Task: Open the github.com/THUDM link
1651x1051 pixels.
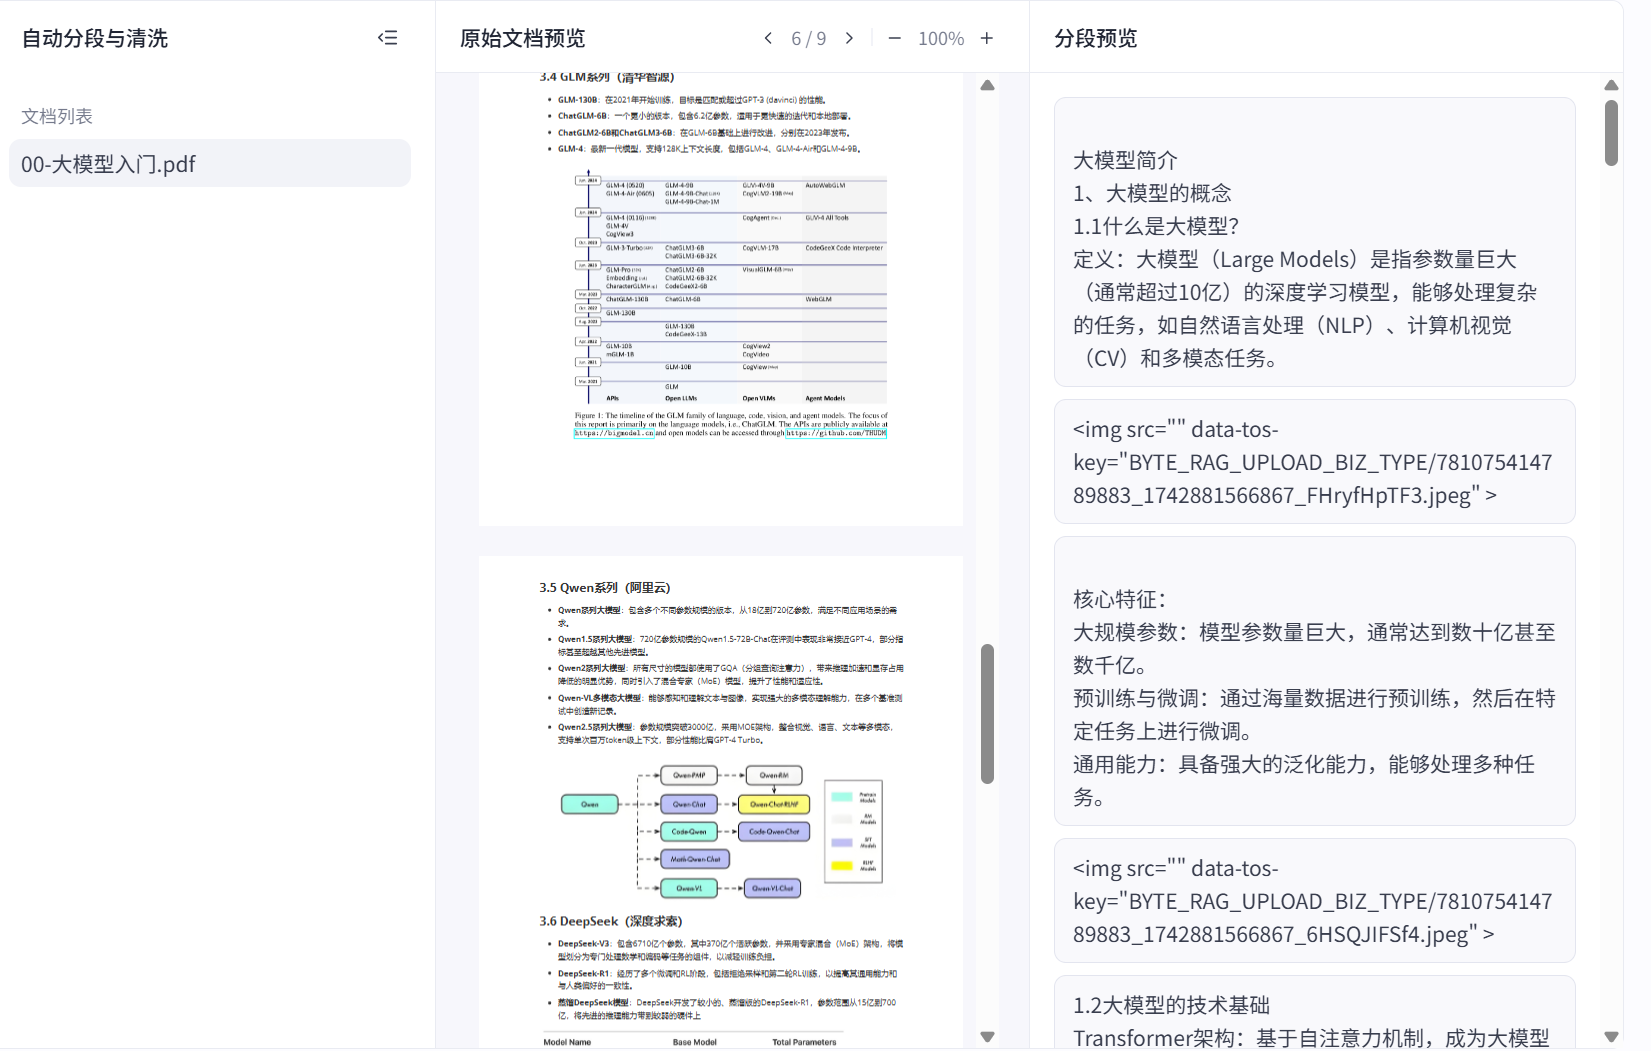Action: click(836, 433)
